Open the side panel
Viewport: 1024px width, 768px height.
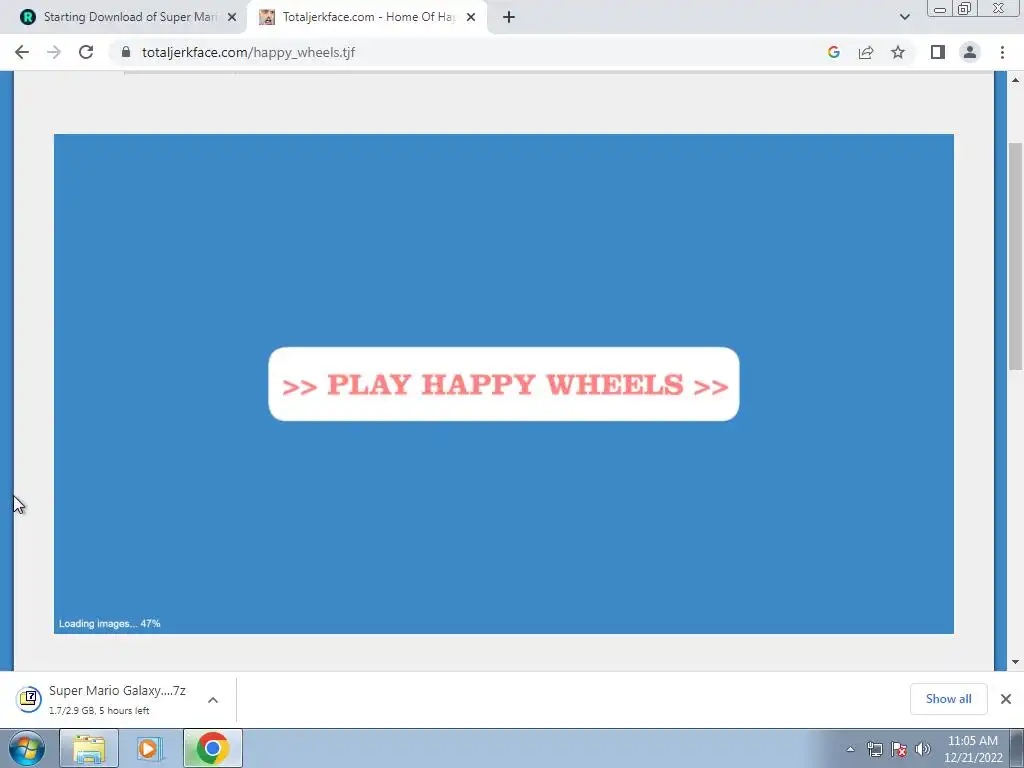pyautogui.click(x=938, y=52)
